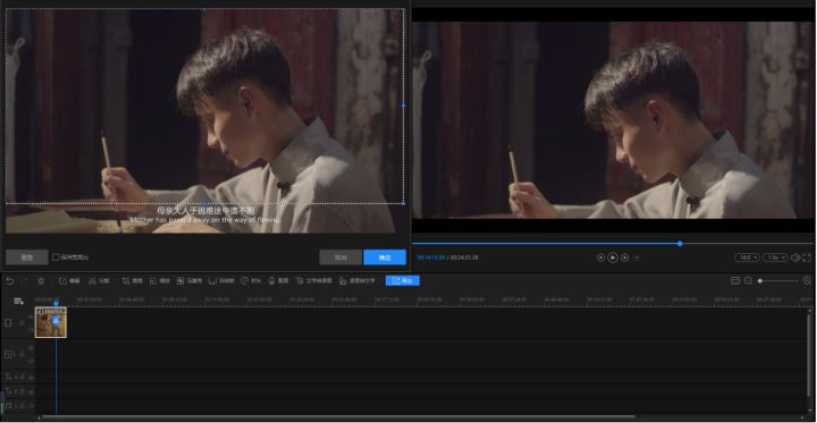
Task: Fit the timeline to window icon
Action: click(736, 281)
